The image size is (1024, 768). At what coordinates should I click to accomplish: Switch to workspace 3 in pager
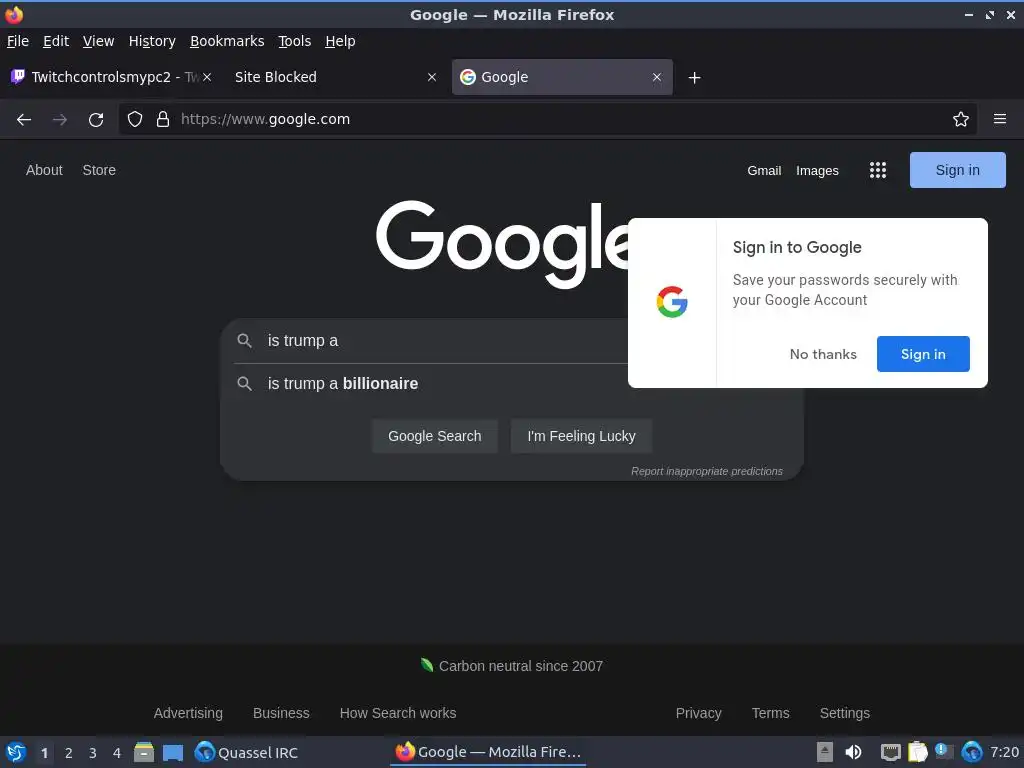coord(93,753)
